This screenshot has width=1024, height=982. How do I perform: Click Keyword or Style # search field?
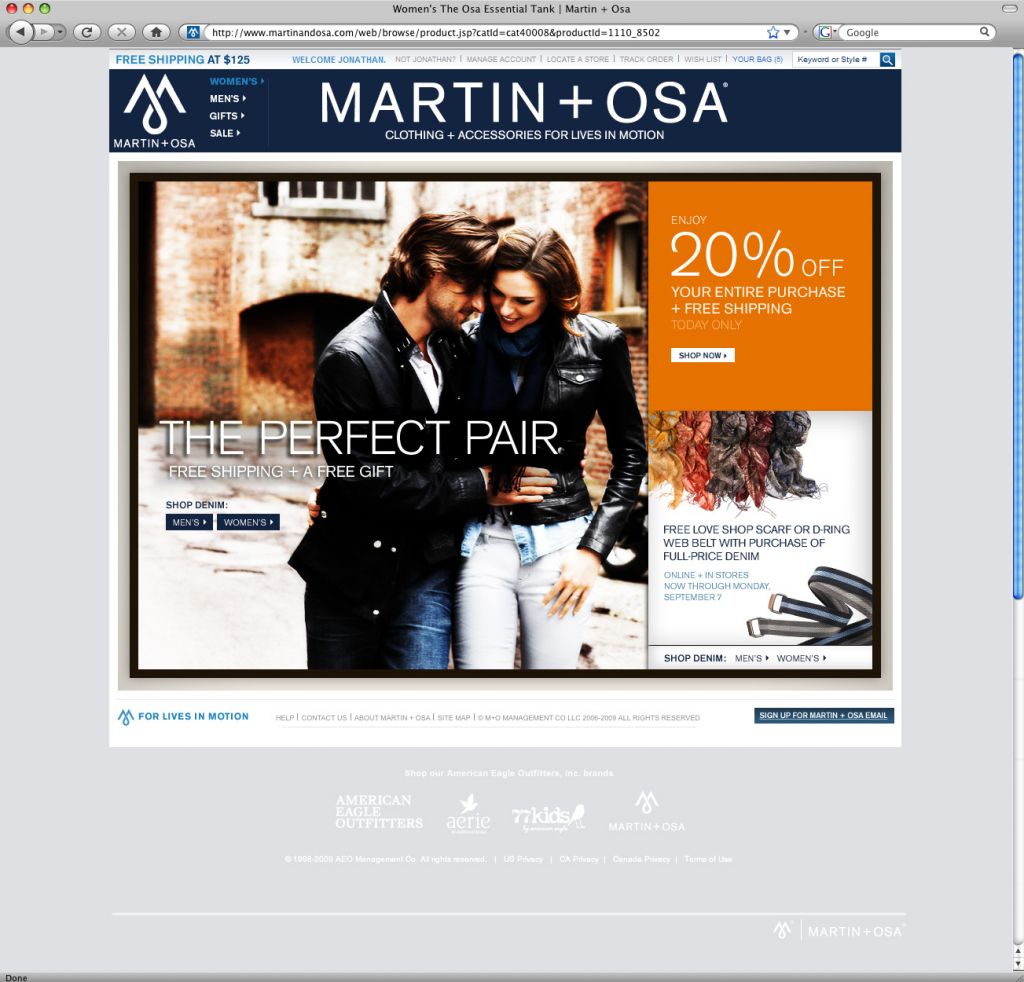(x=835, y=59)
